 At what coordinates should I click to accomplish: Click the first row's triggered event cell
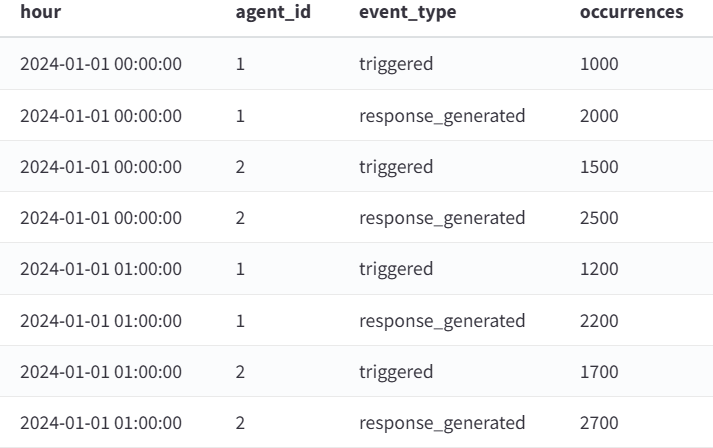point(396,64)
